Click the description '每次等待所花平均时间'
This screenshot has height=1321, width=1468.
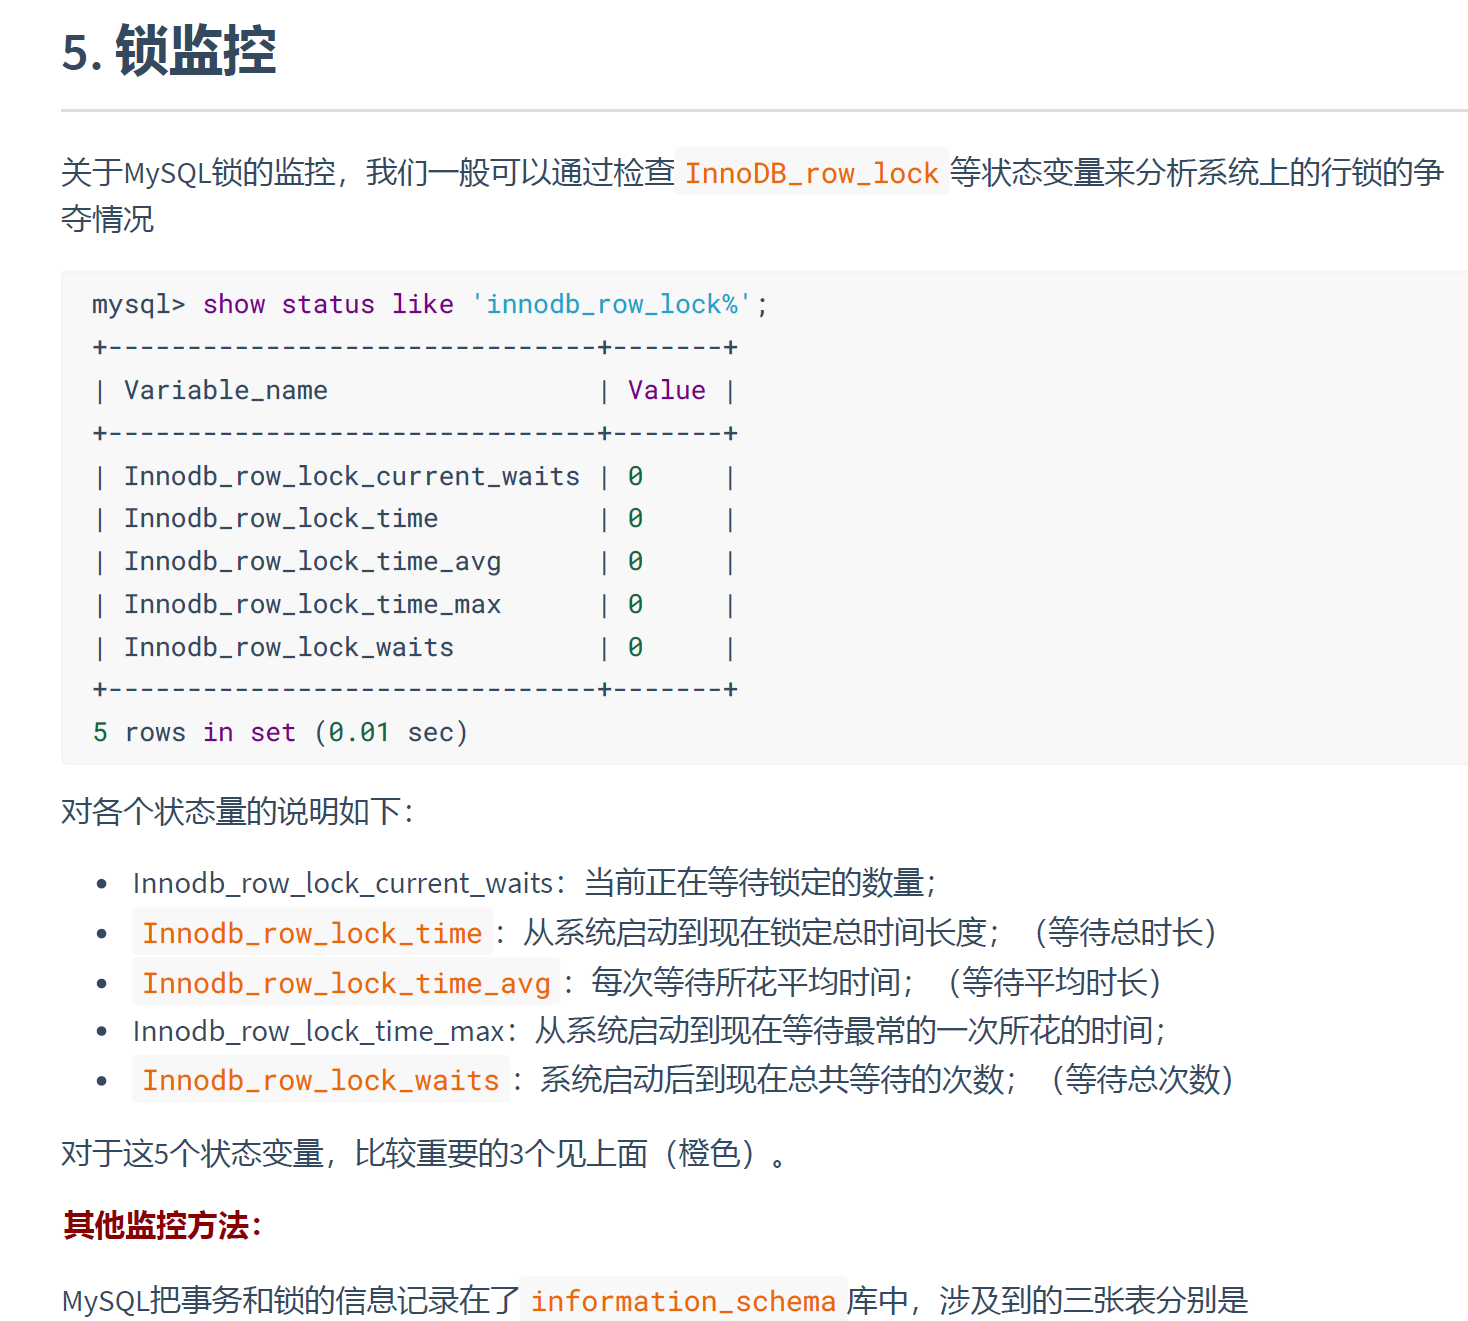click(745, 983)
